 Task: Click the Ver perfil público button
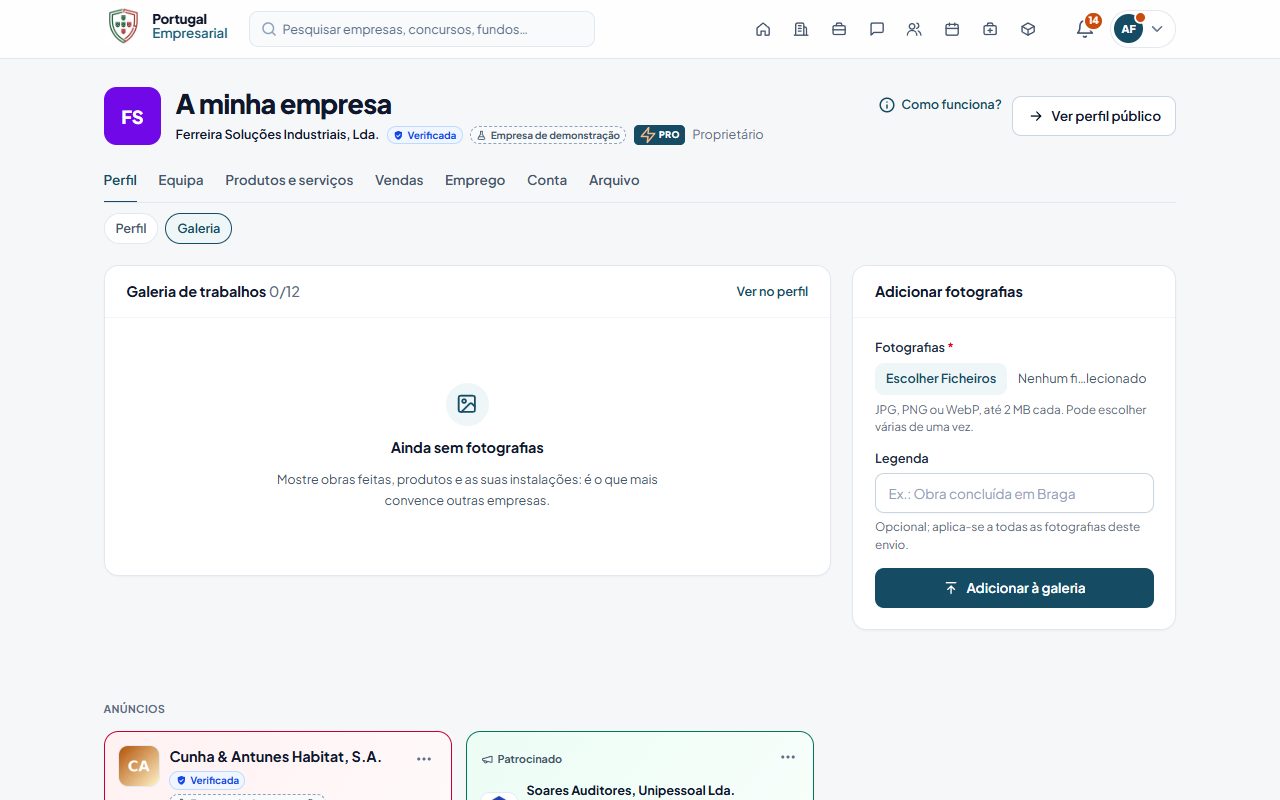pos(1094,116)
